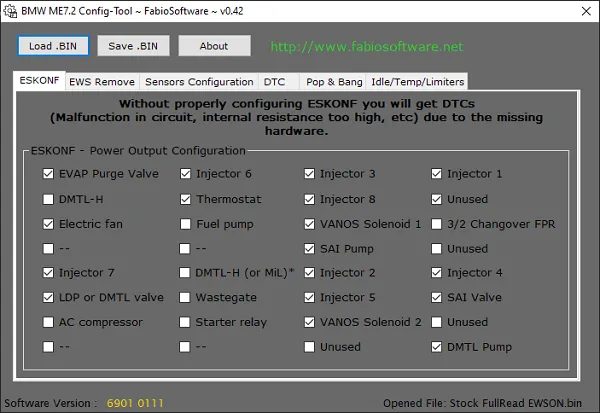Enable the Fuel pump checkbox
Screen dimensions: 600x413
click(x=185, y=224)
